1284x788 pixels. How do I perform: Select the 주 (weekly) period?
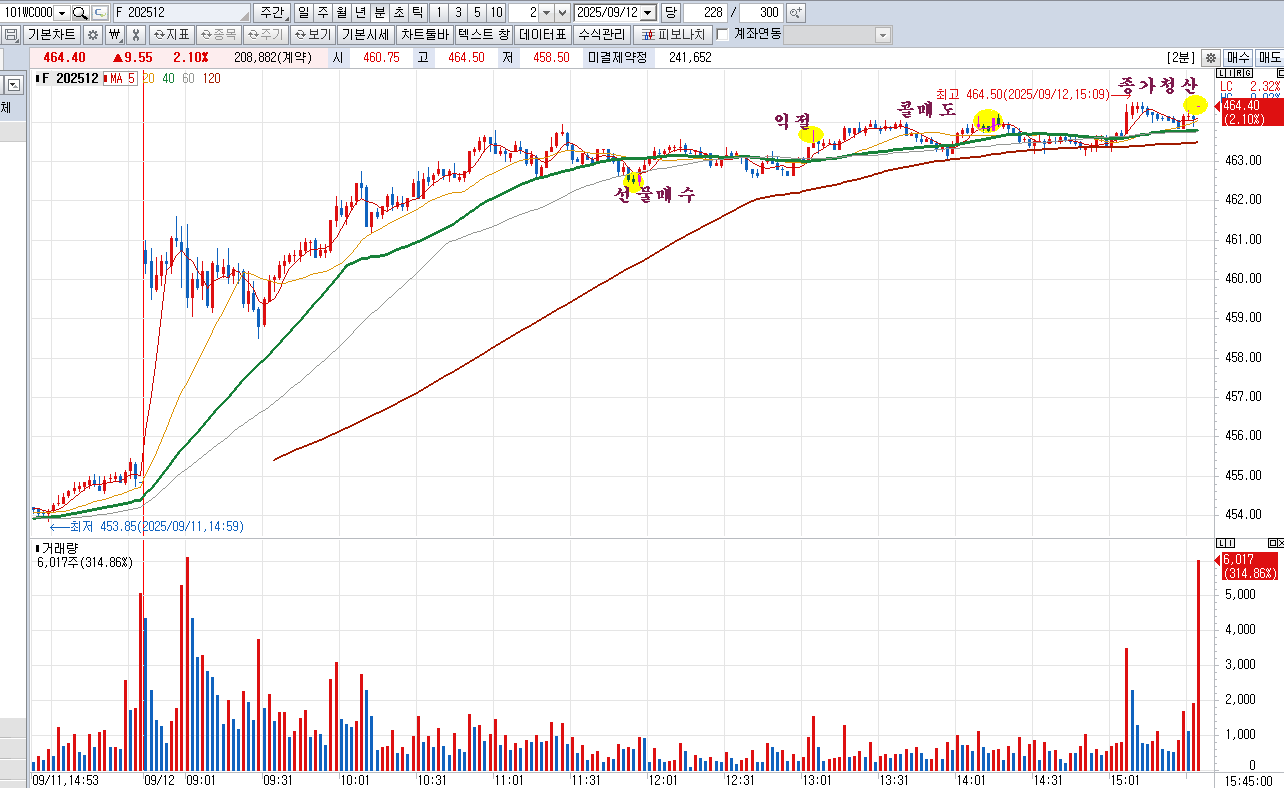(322, 13)
